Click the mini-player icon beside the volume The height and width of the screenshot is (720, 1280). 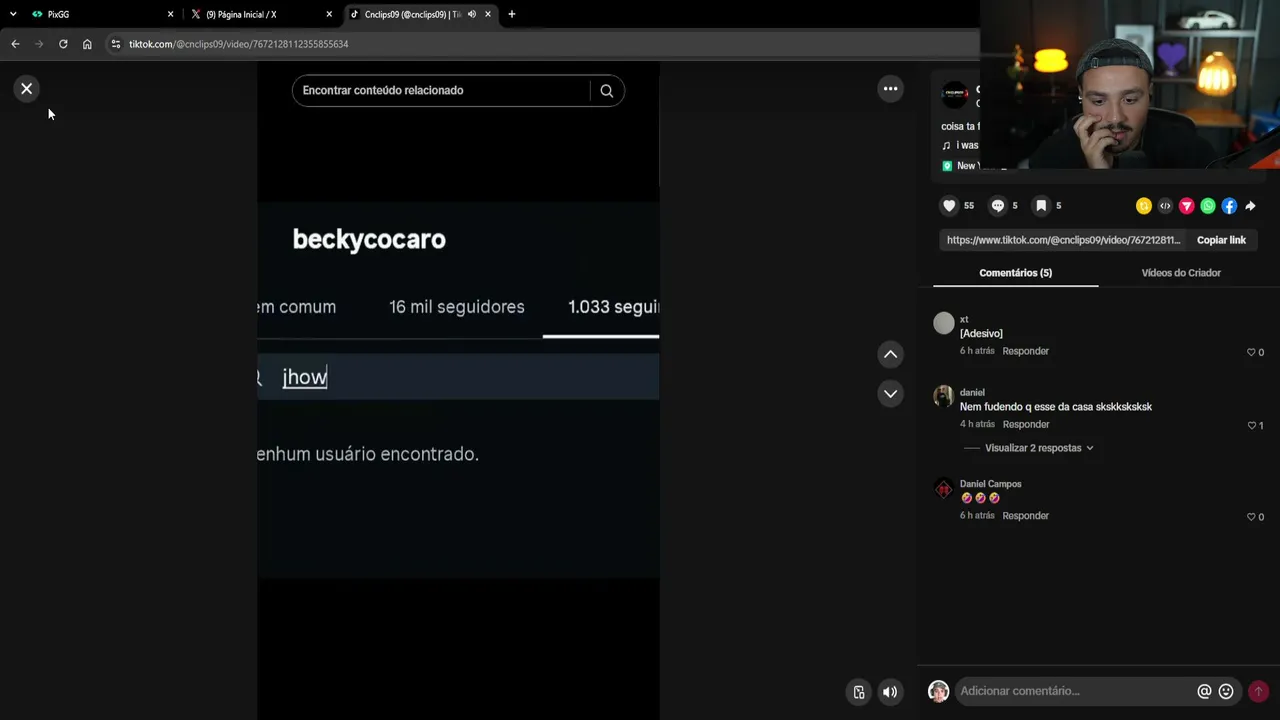(858, 692)
